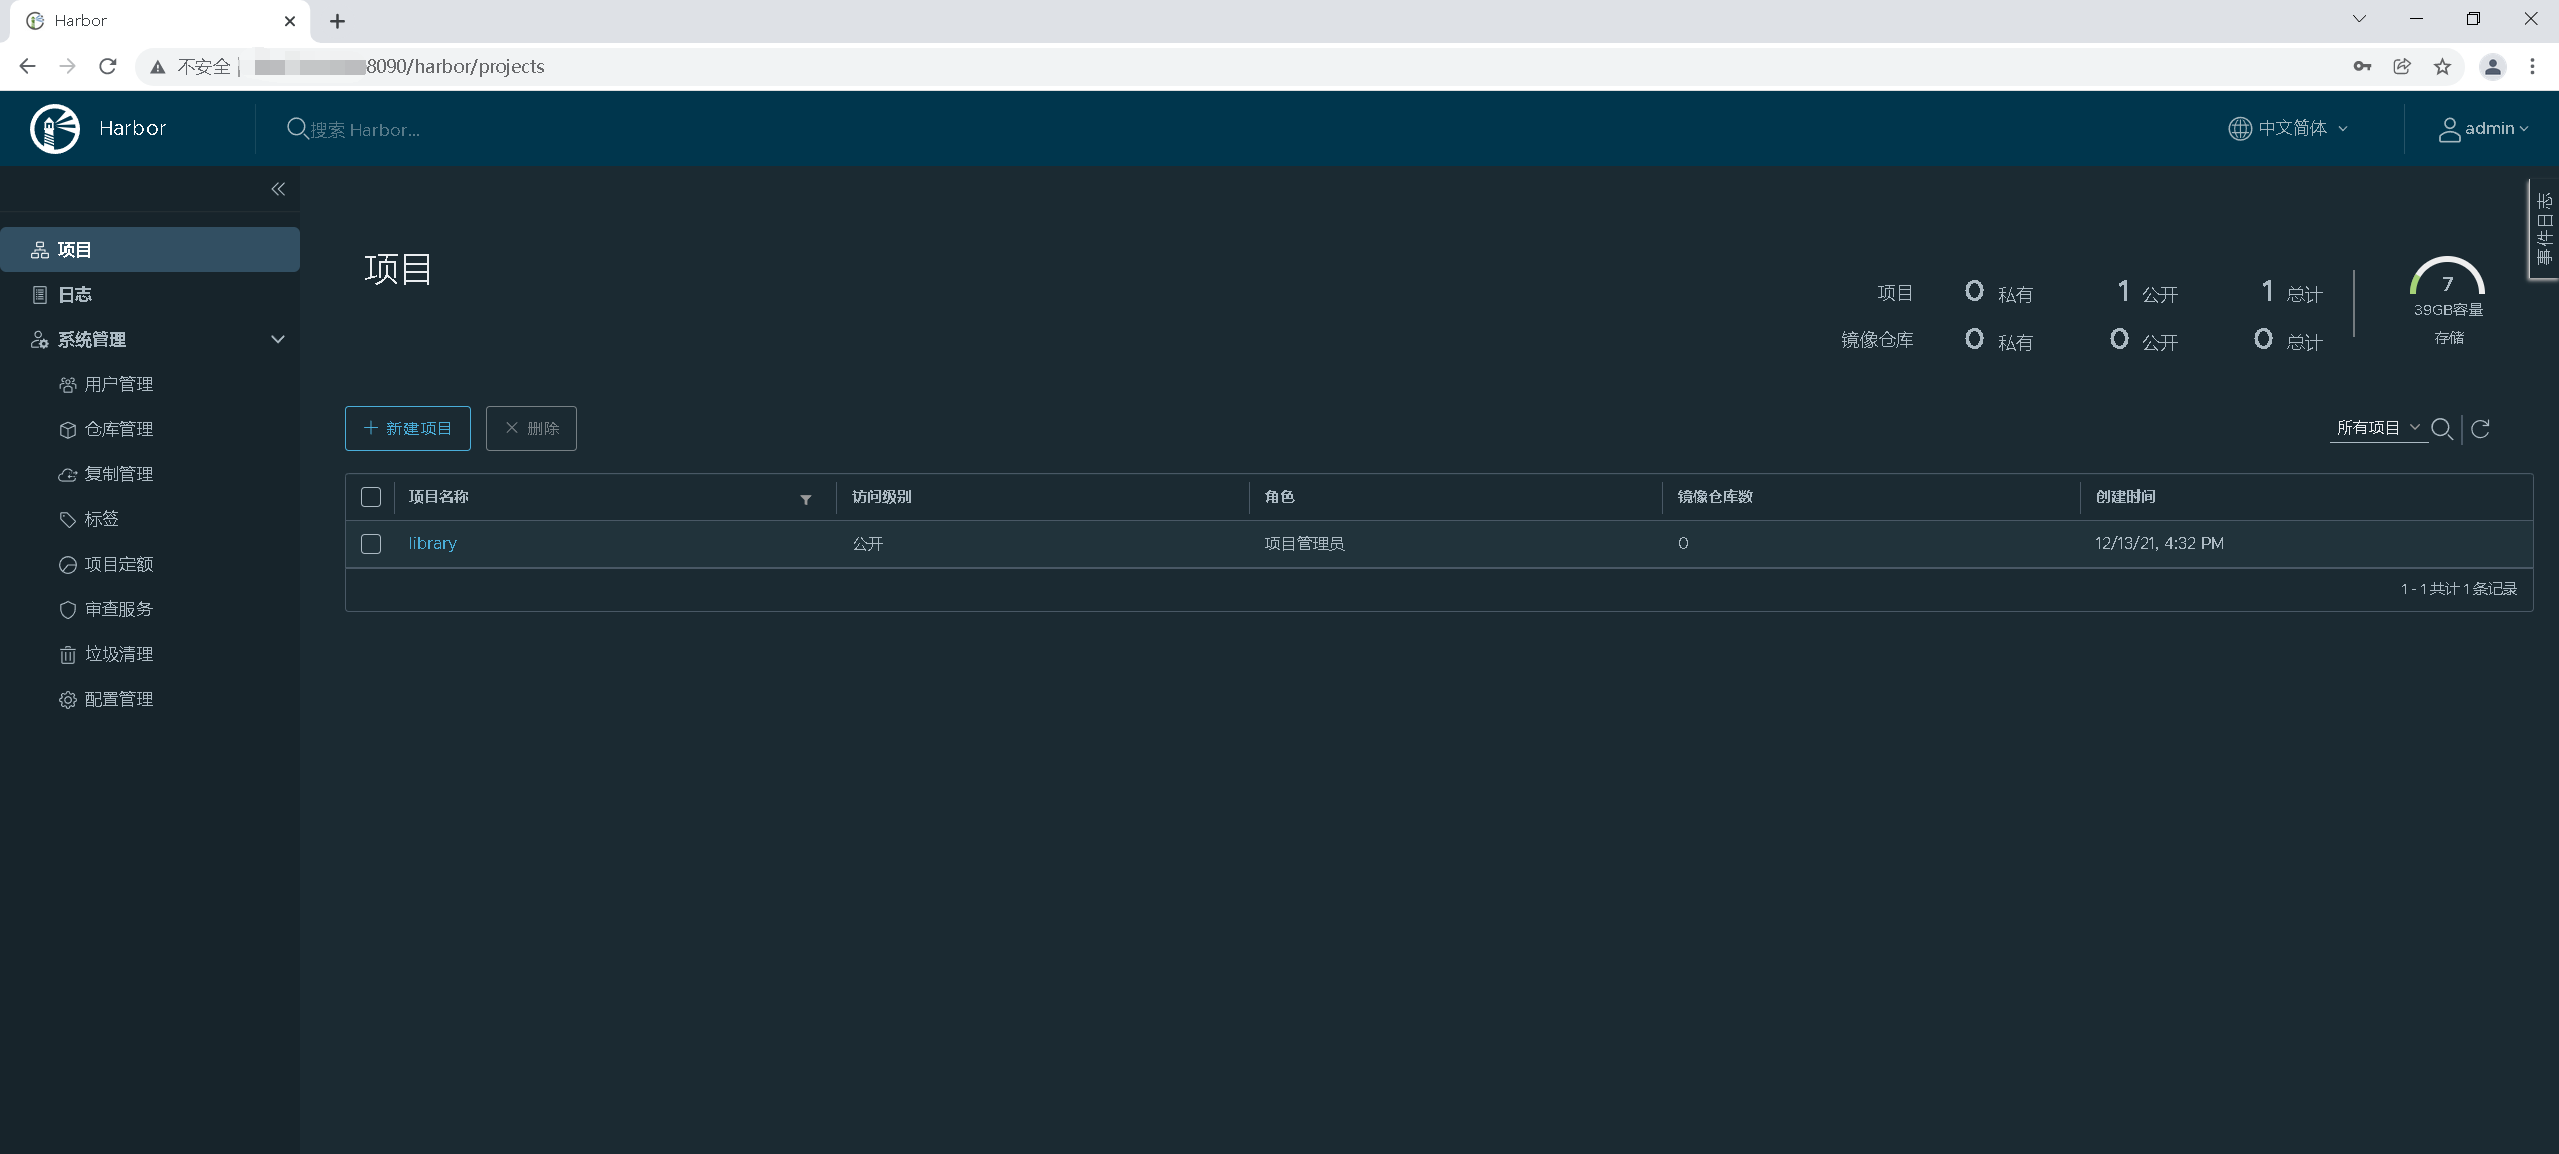The image size is (2559, 1154).
Task: Go to 用户管理 in sidebar
Action: click(118, 385)
